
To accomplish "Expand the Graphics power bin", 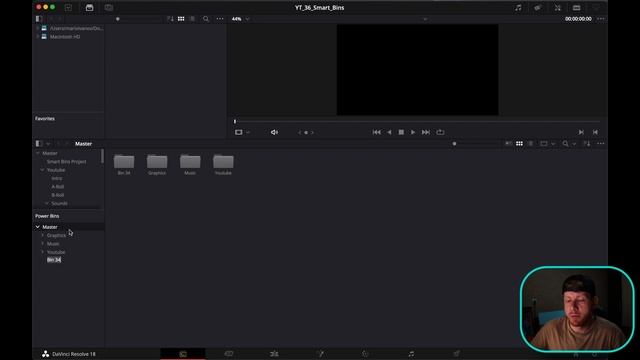I will pyautogui.click(x=42, y=236).
